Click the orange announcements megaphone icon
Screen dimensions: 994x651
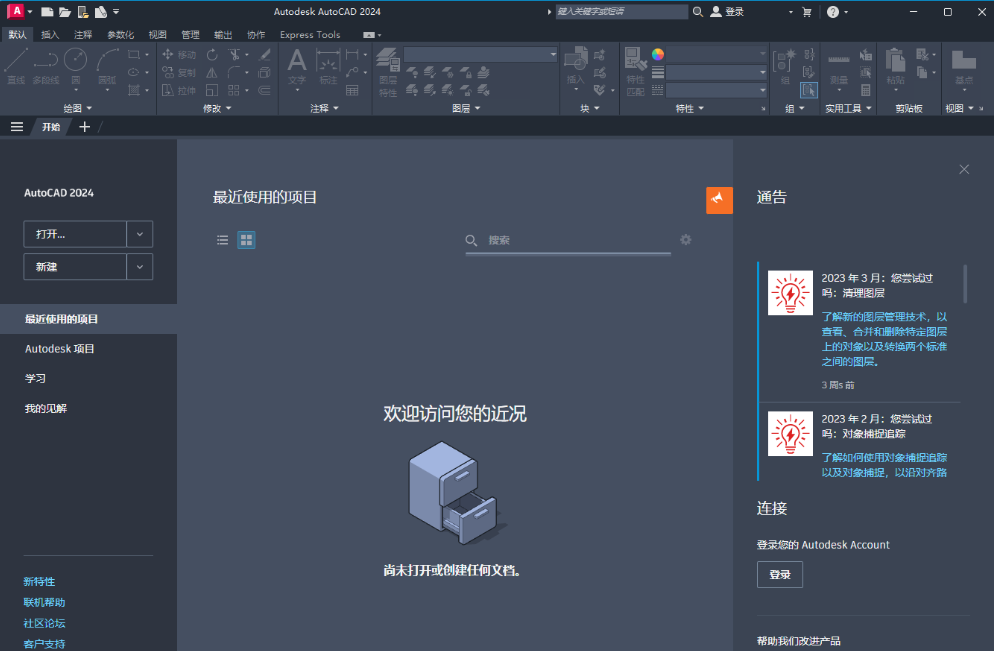[x=720, y=200]
